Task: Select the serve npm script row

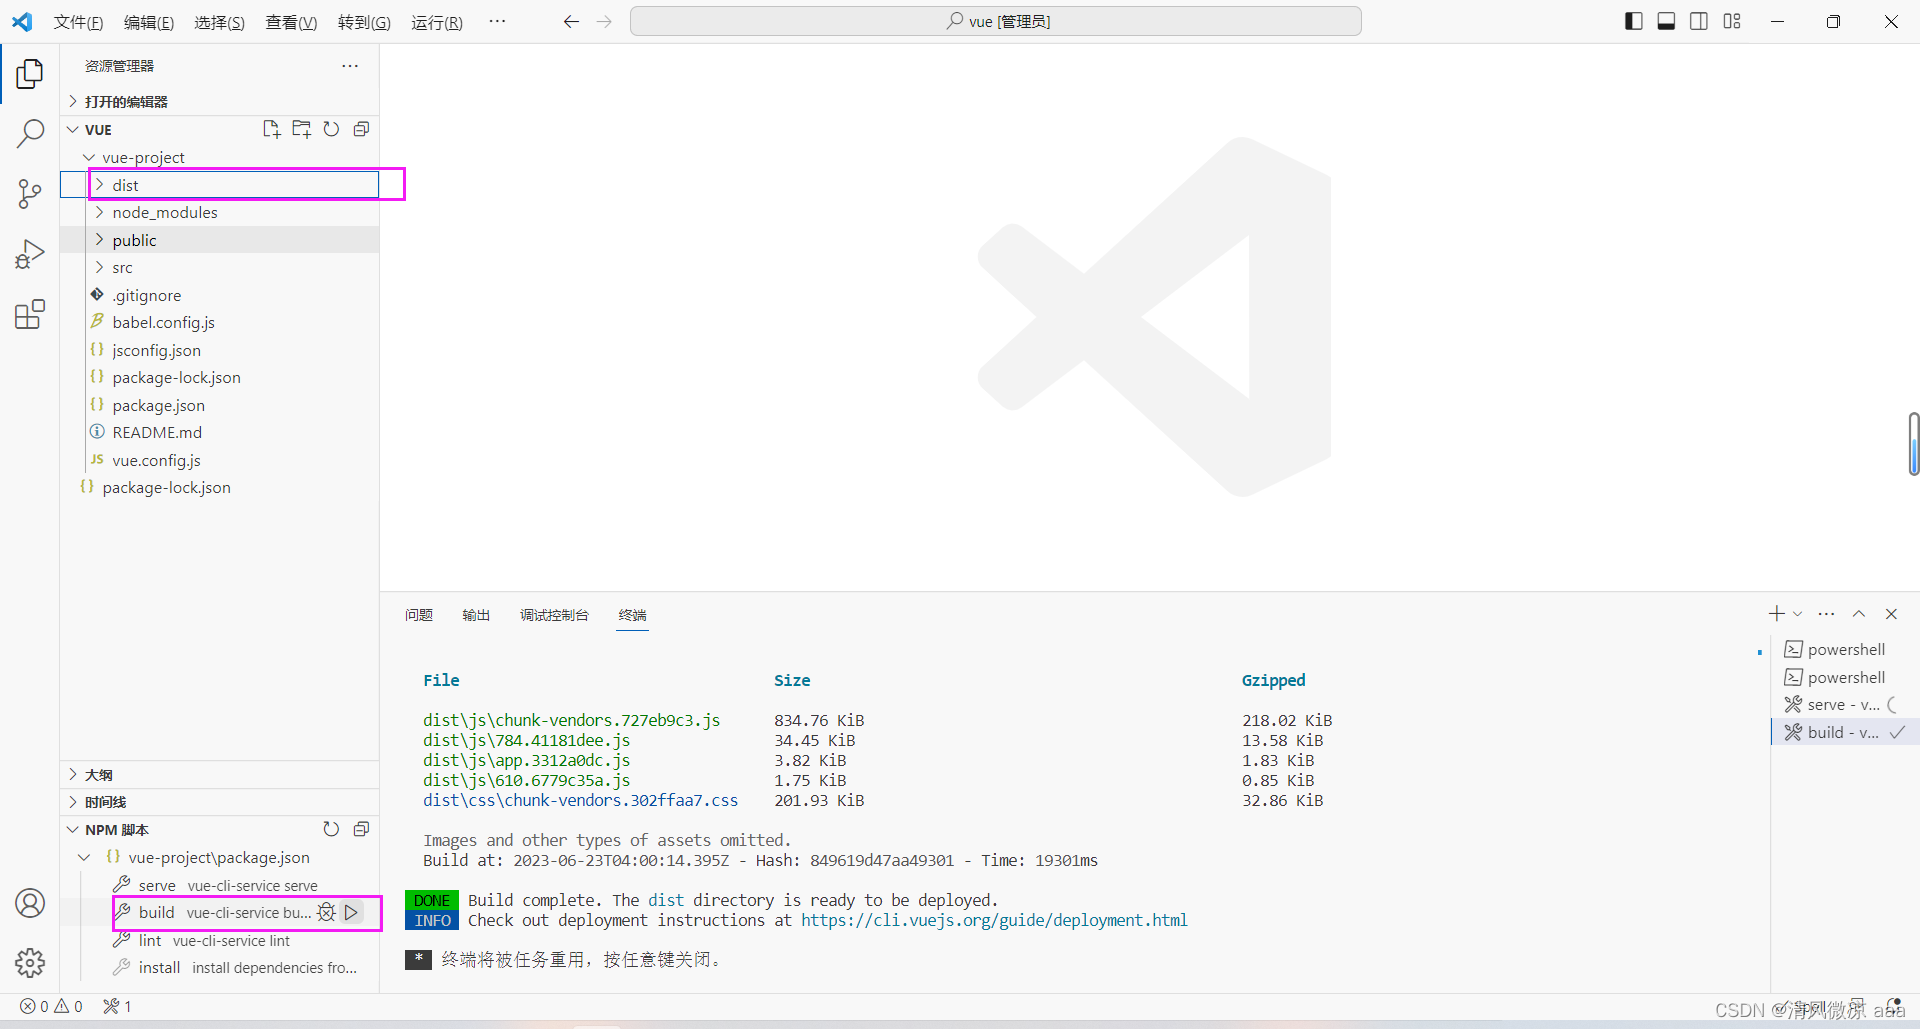Action: 220,885
